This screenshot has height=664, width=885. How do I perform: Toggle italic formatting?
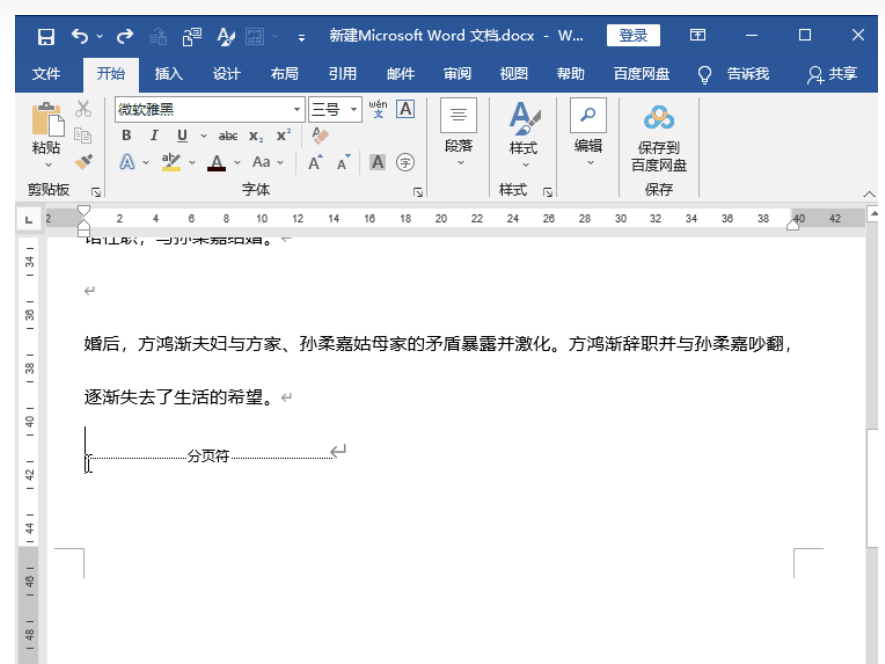(154, 136)
